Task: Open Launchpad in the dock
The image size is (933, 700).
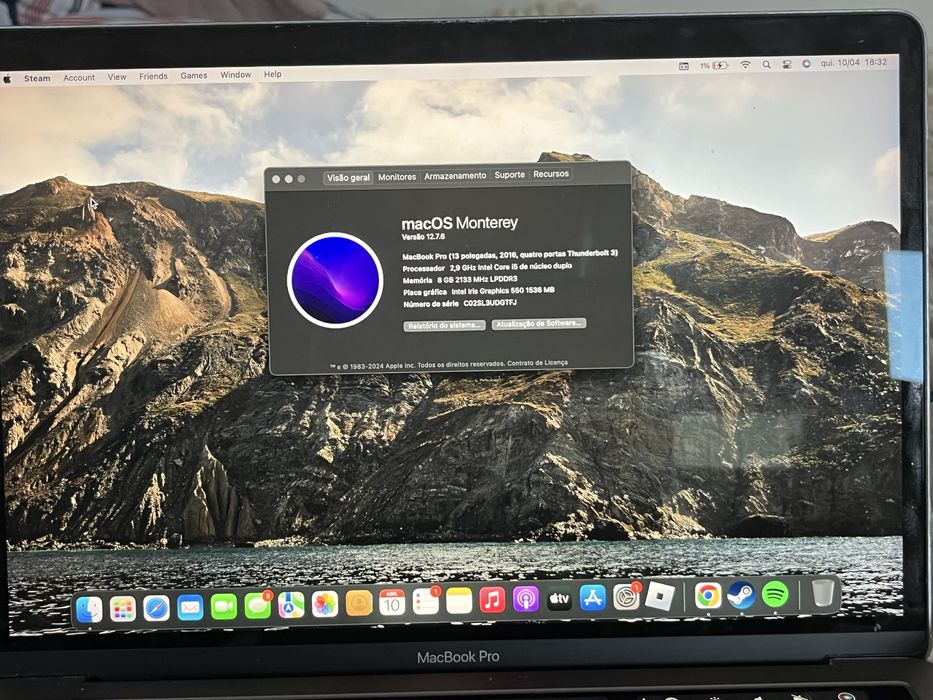Action: click(x=123, y=609)
